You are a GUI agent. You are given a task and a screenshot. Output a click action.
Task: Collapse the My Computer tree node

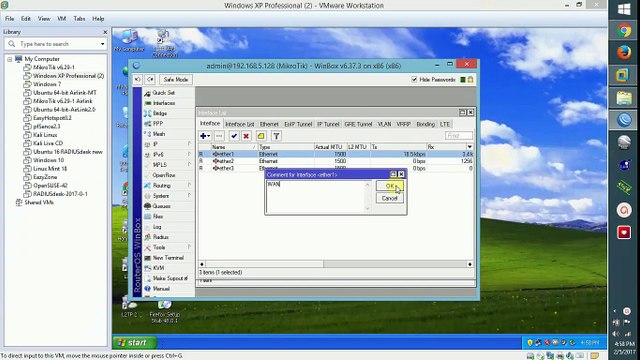[x=9, y=59]
